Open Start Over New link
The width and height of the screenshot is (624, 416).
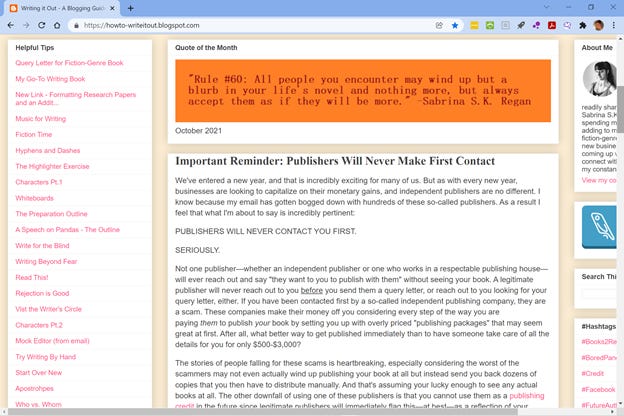click(39, 373)
